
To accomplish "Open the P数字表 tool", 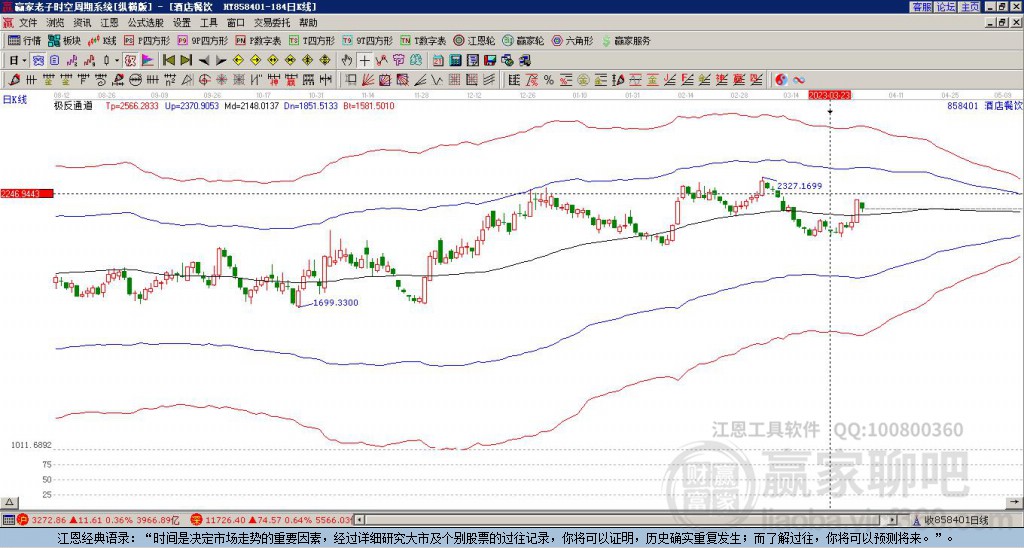I will coord(258,40).
